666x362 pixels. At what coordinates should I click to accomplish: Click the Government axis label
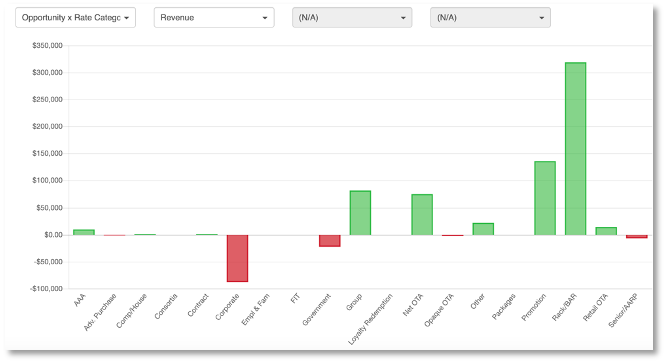click(316, 310)
